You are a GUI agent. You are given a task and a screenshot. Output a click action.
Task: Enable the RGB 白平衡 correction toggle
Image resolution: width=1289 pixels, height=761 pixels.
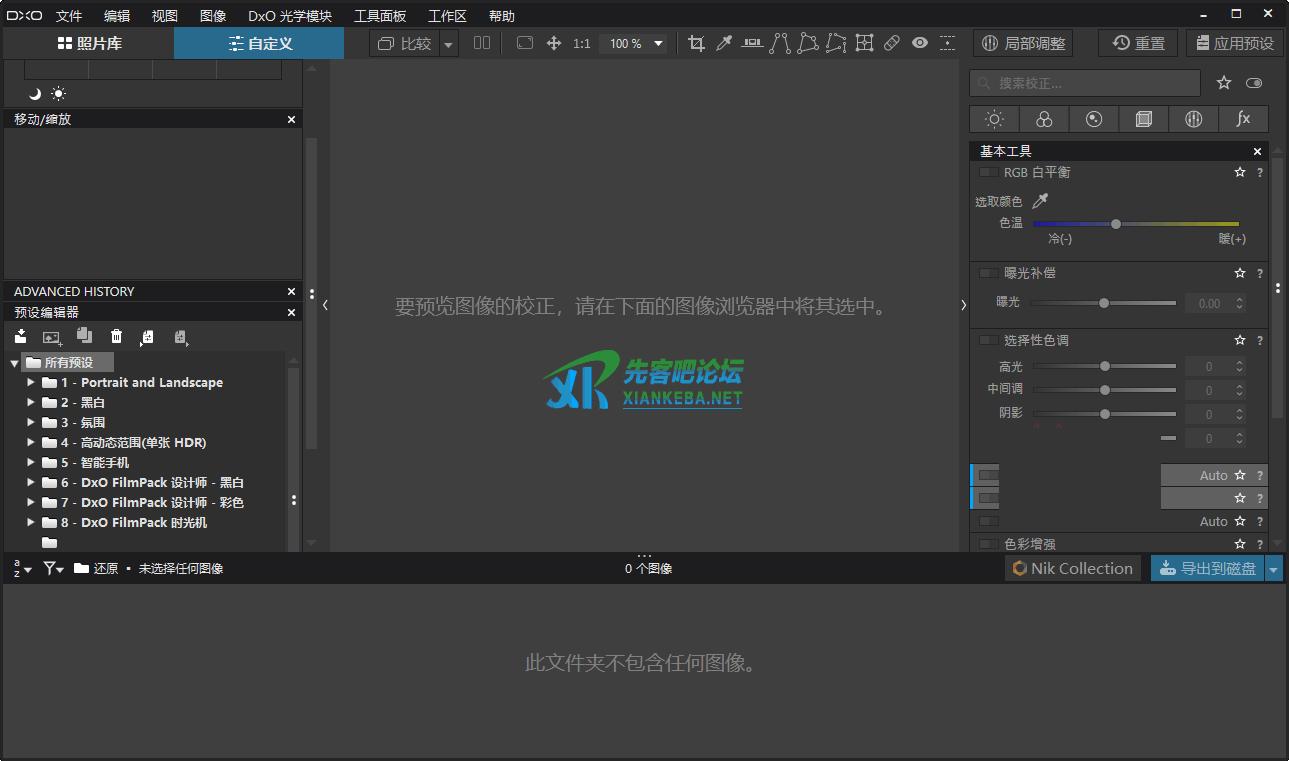[x=988, y=172]
